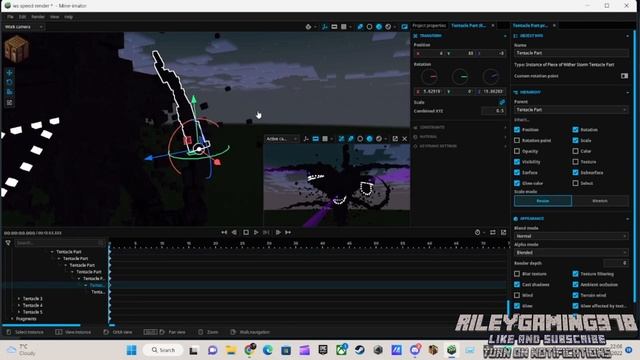Click the timeline search field
Screen dimensions: 640x360
coord(60,242)
